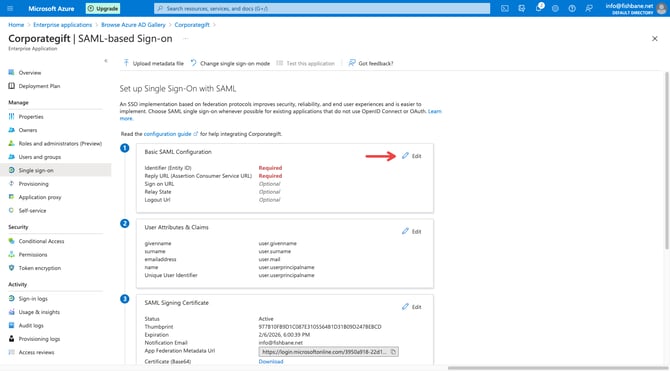Open help question mark icon
This screenshot has width=670, height=371.
click(x=572, y=8)
